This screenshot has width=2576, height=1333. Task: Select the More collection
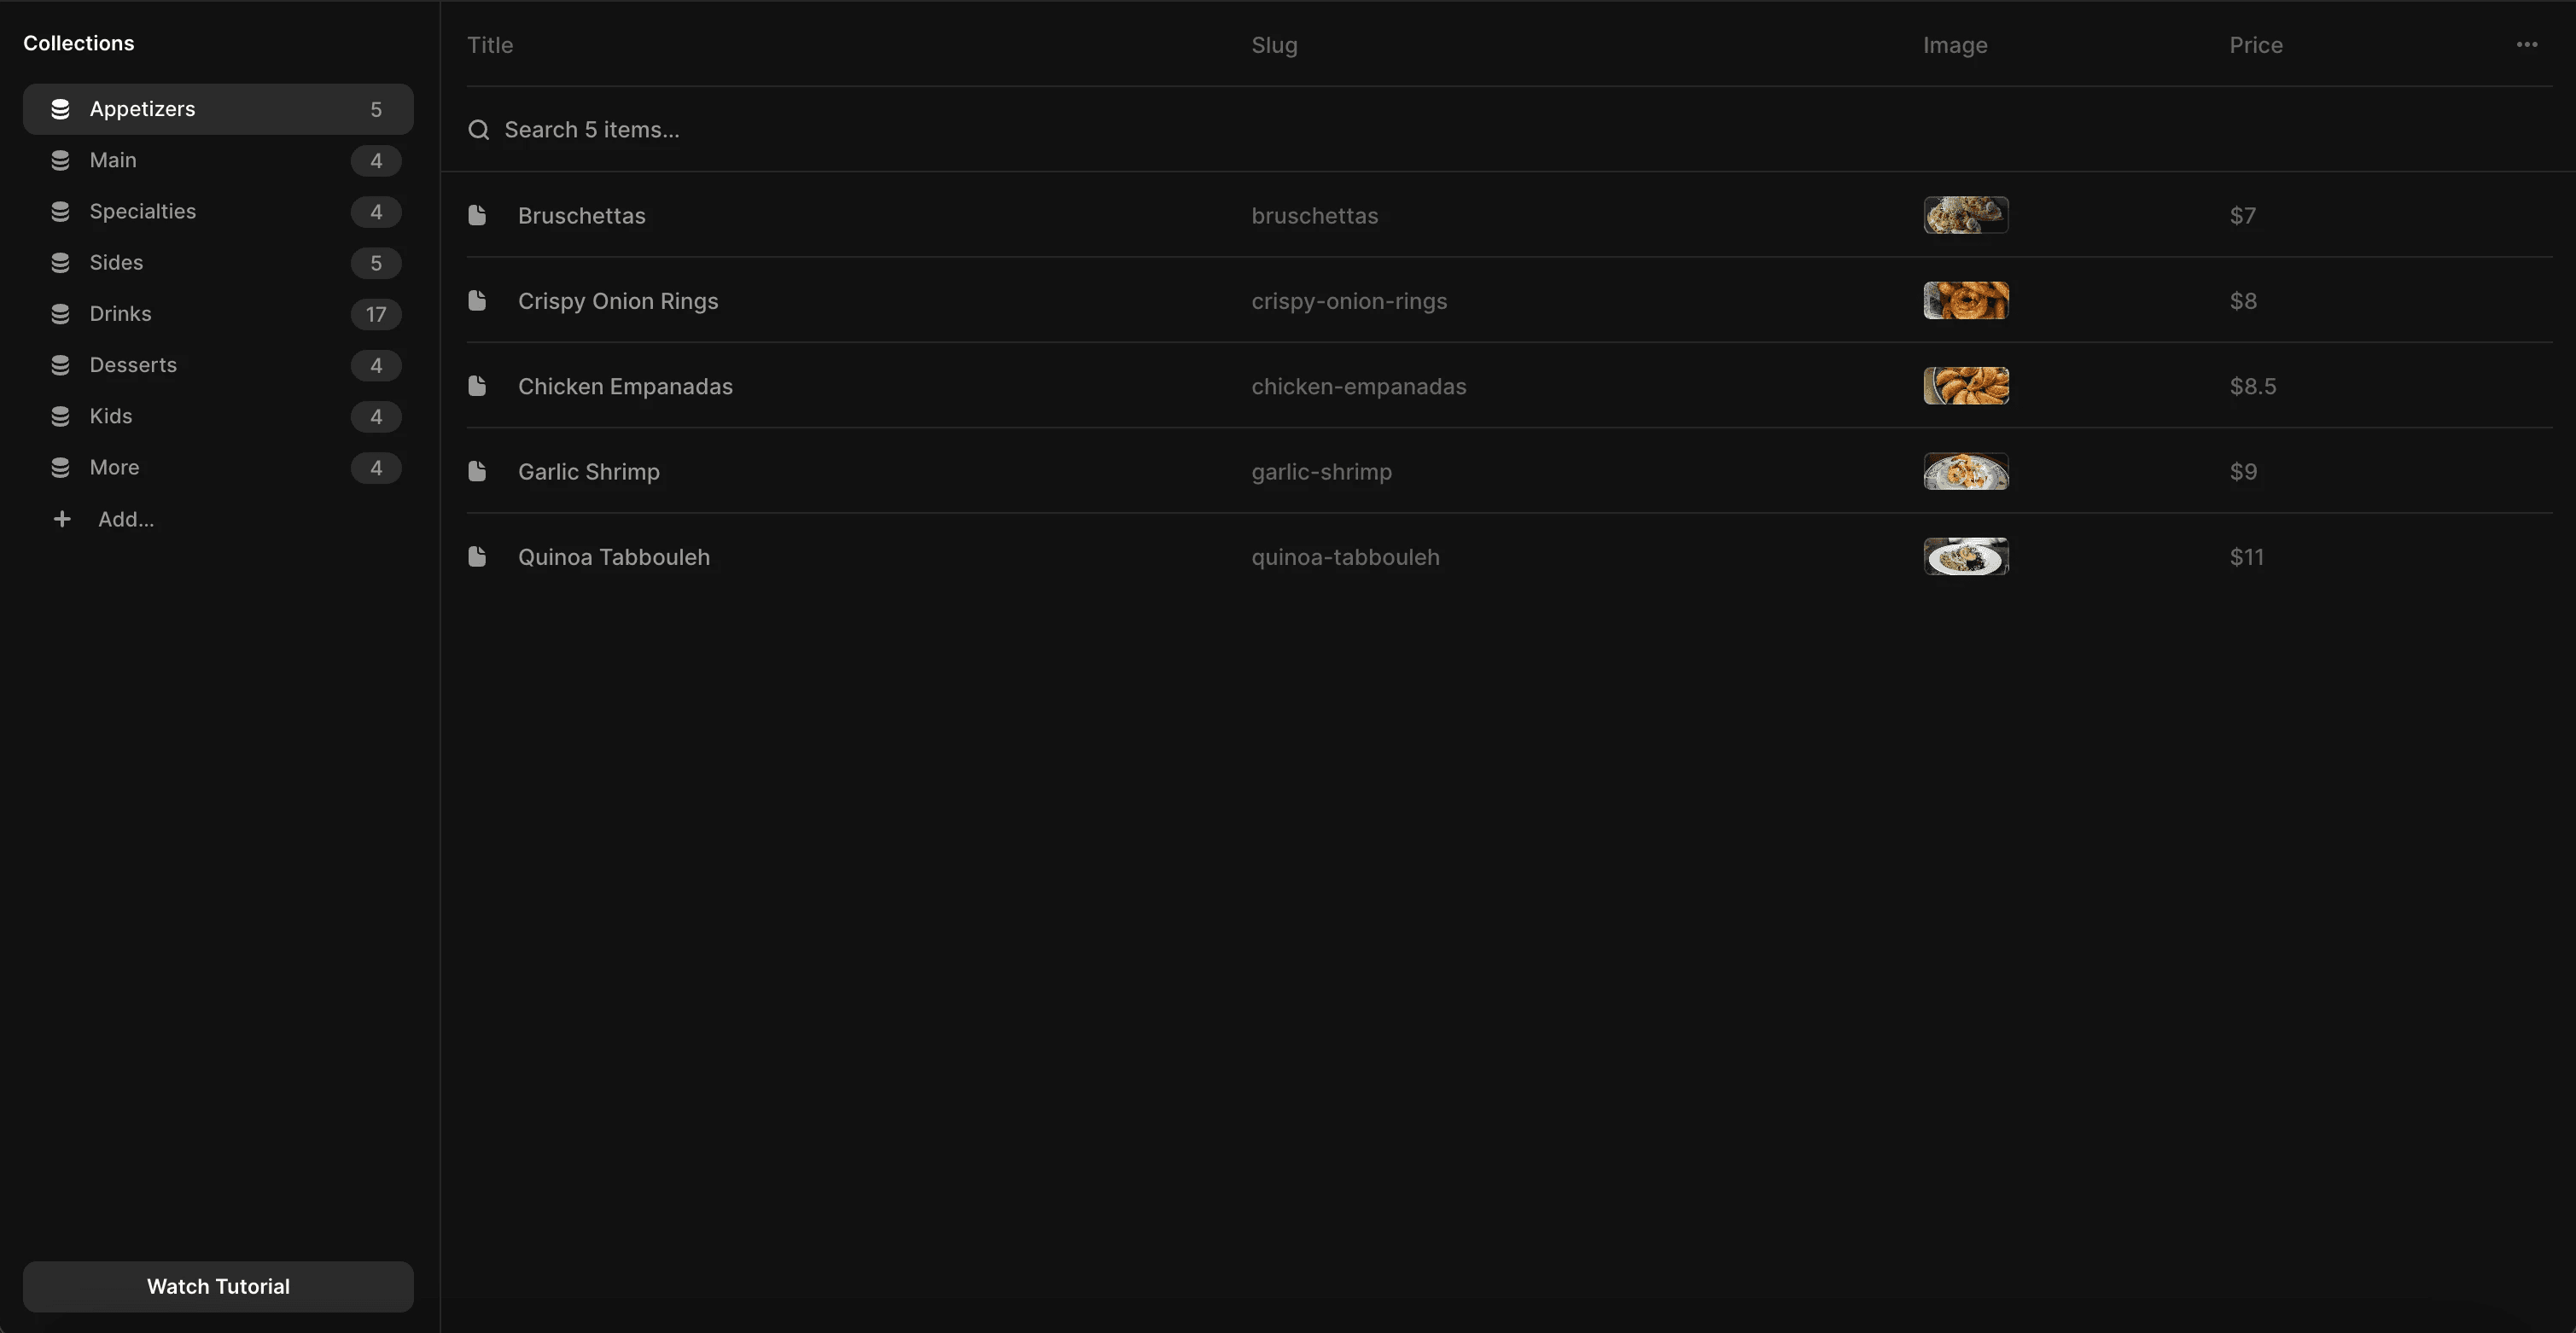point(114,467)
